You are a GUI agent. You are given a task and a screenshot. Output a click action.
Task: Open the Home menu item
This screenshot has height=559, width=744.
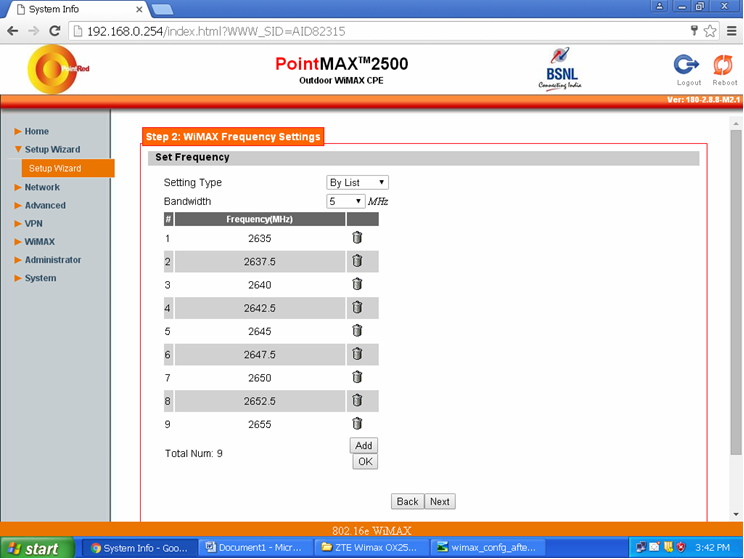pos(37,131)
